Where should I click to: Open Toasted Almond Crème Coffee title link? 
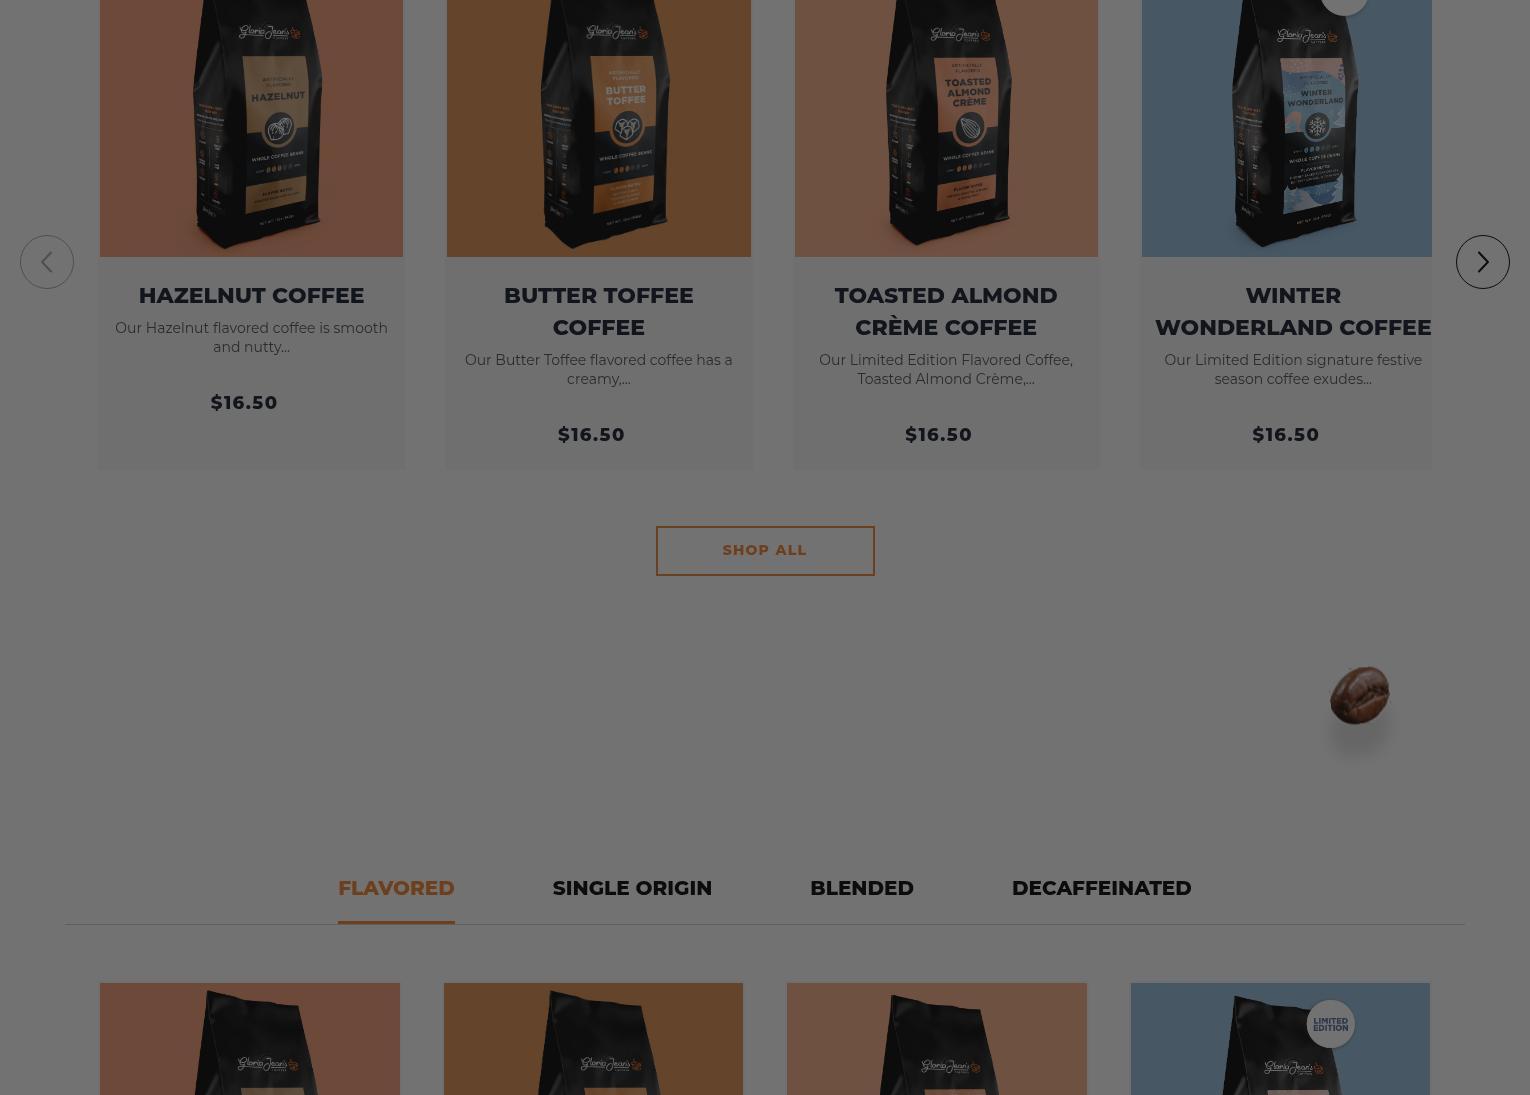946,311
